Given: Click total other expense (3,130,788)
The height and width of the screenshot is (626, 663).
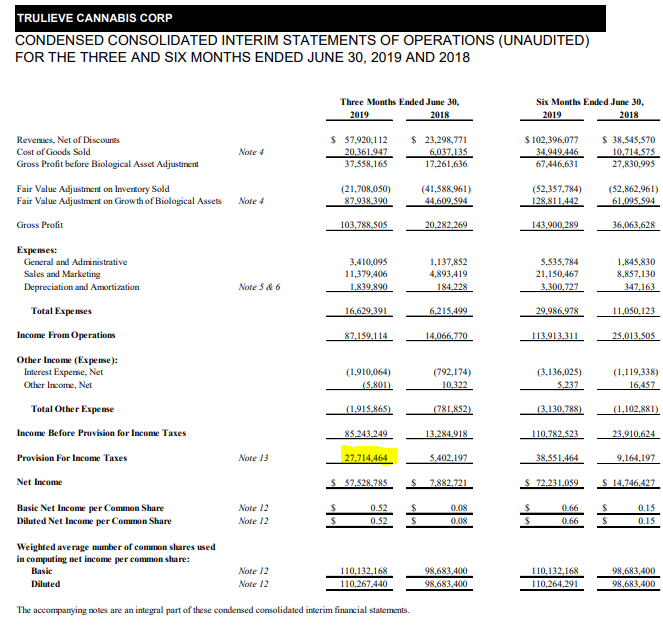Looking at the screenshot, I should (559, 409).
